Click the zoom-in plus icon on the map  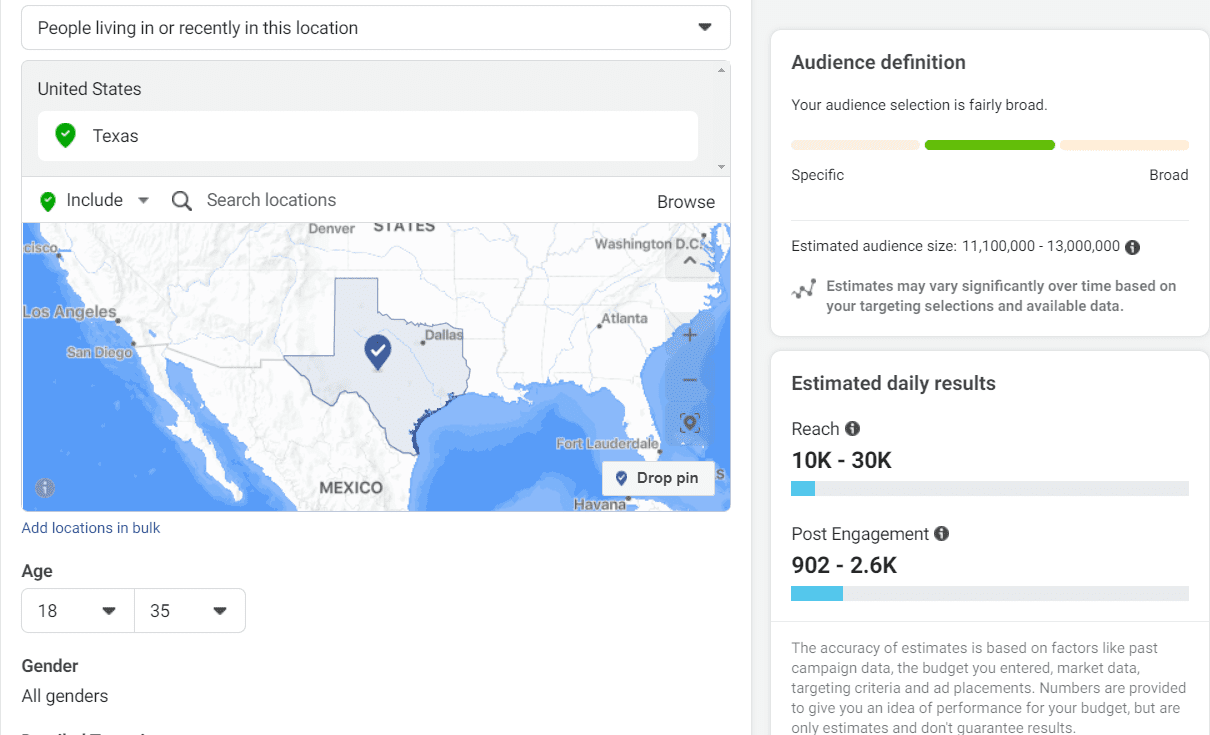point(689,335)
